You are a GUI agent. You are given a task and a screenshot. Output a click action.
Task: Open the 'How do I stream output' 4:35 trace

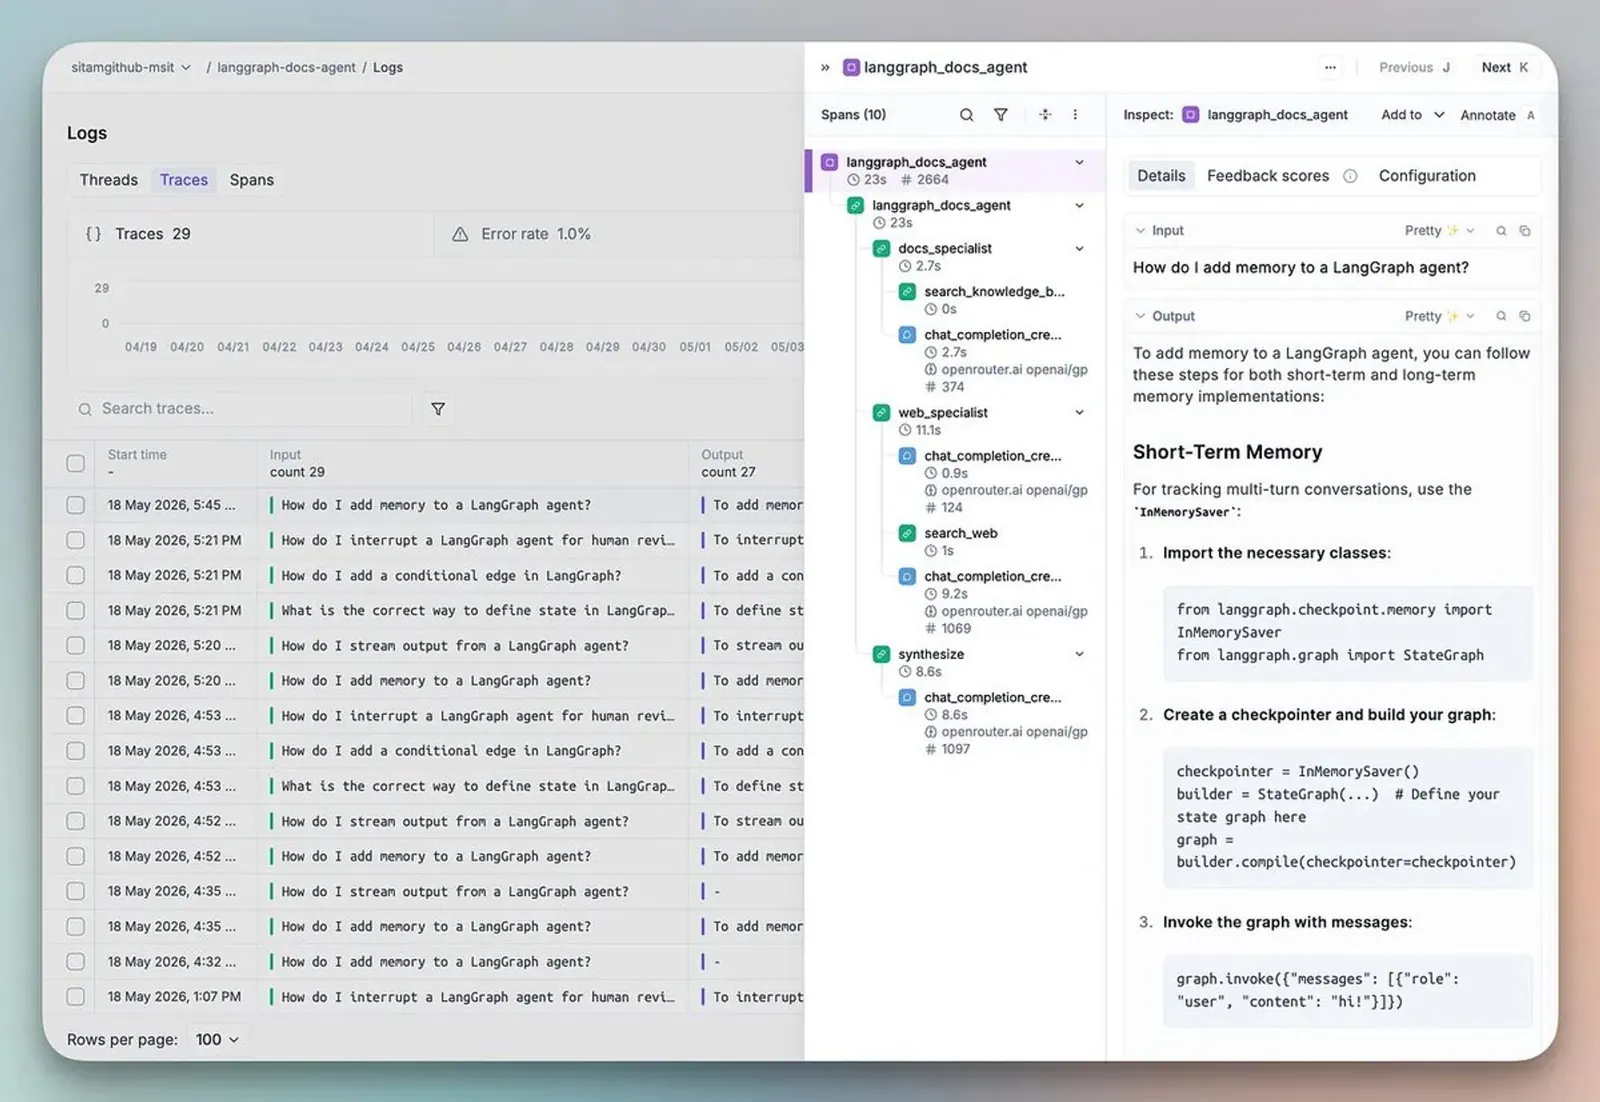pyautogui.click(x=455, y=892)
